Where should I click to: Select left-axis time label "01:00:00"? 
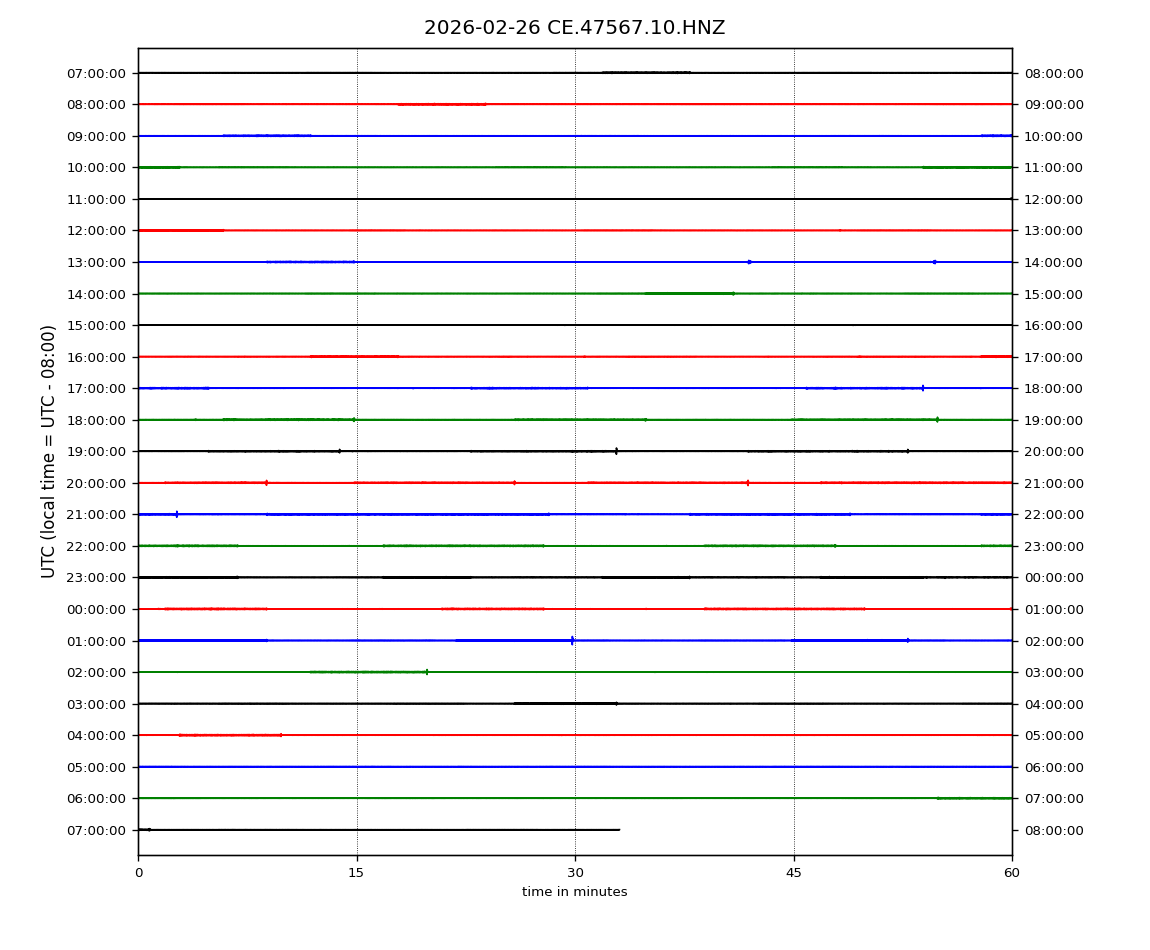coord(96,641)
